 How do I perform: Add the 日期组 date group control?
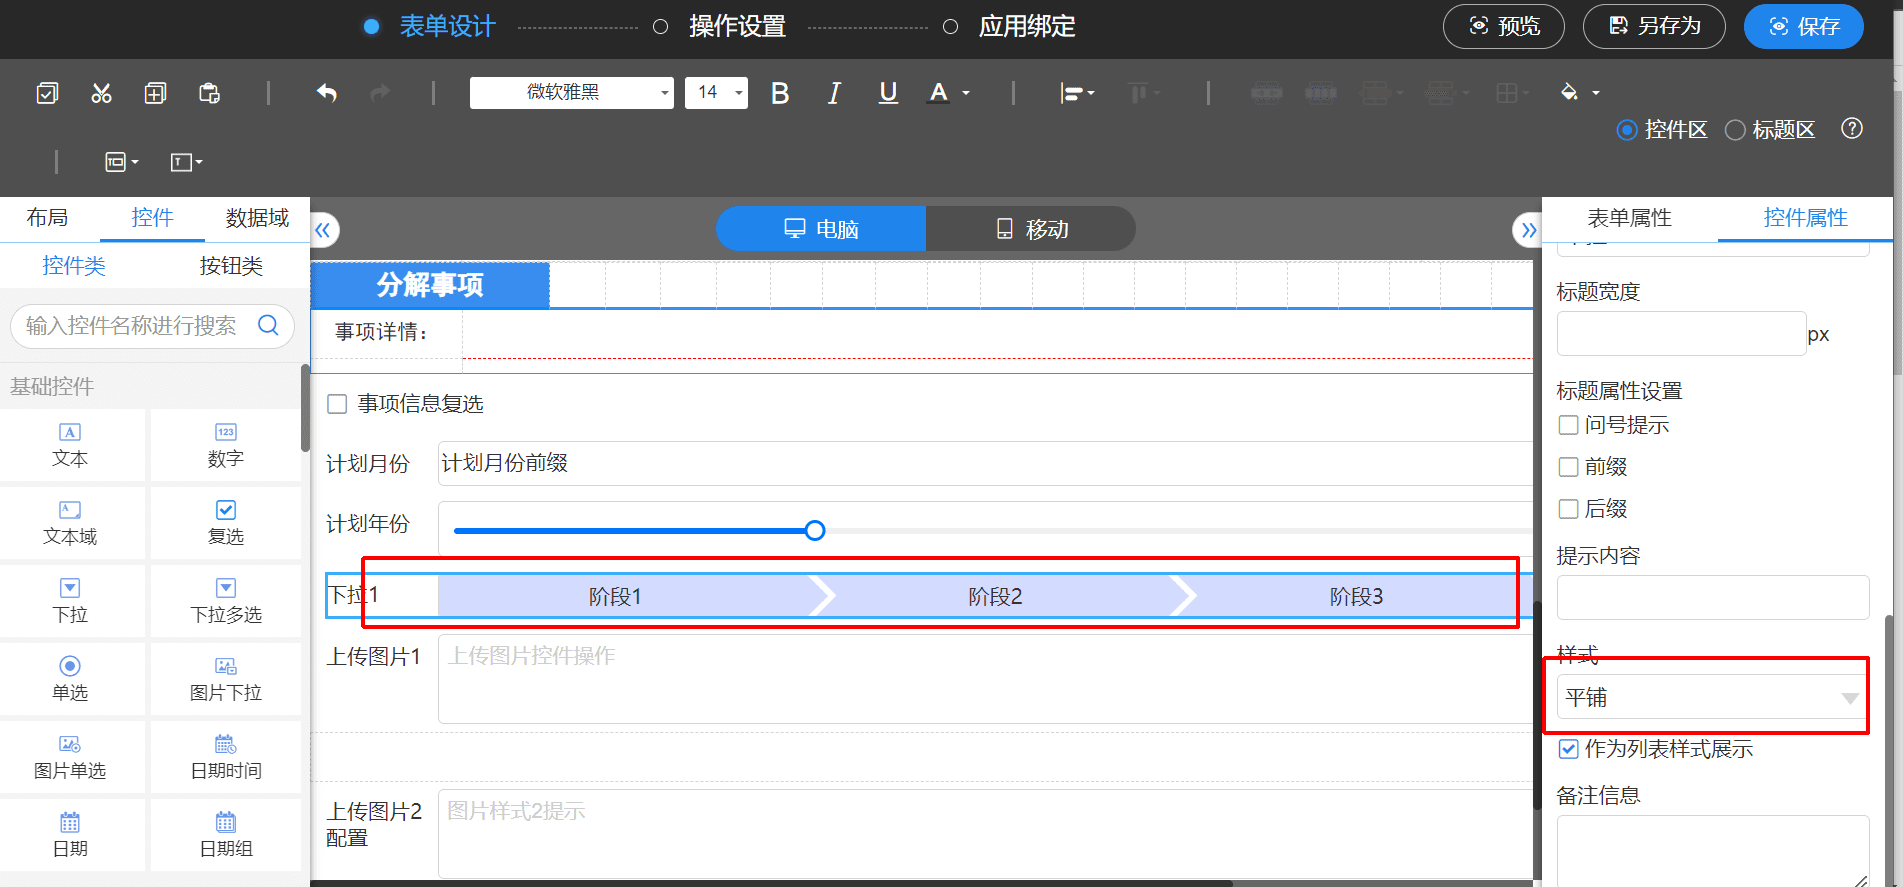pyautogui.click(x=226, y=835)
